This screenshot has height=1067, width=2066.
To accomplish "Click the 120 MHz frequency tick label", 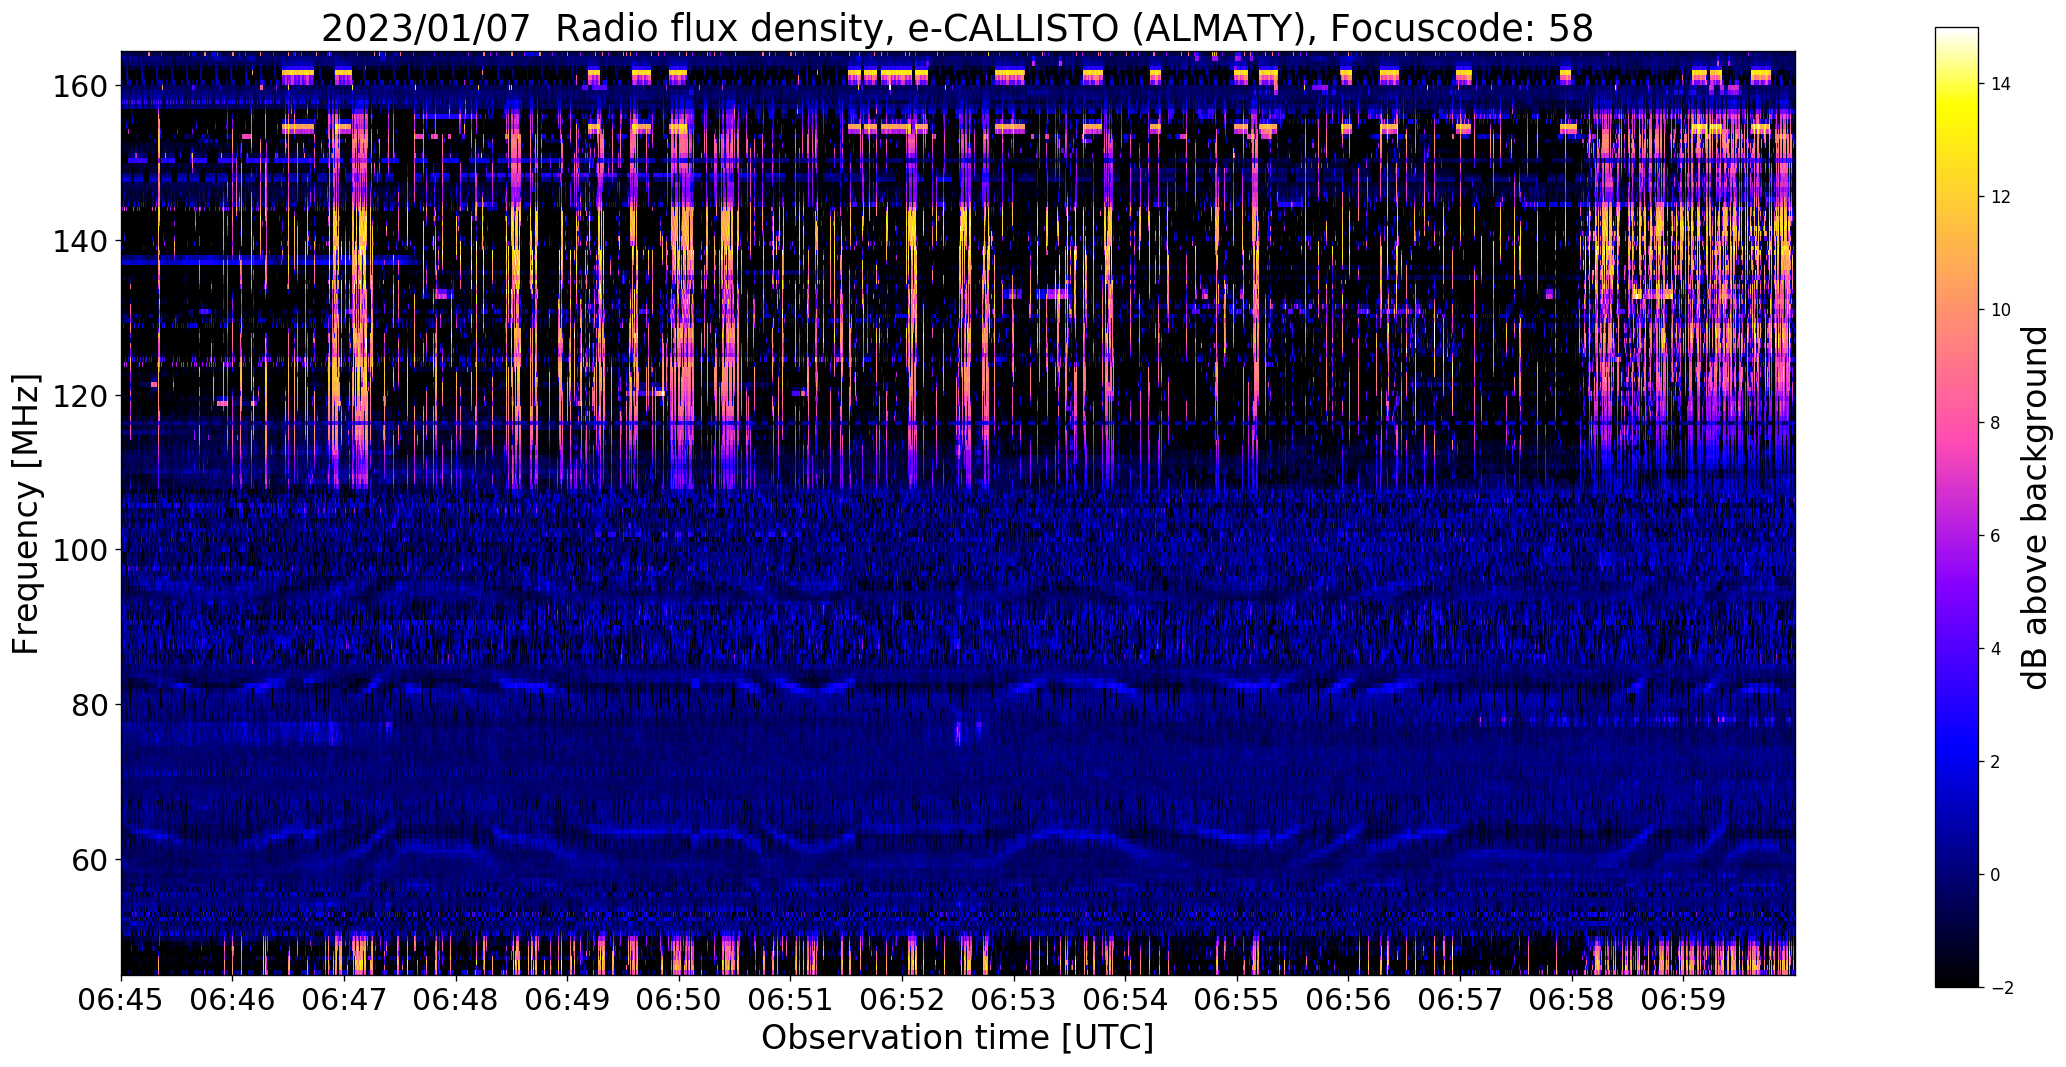I will coord(82,396).
